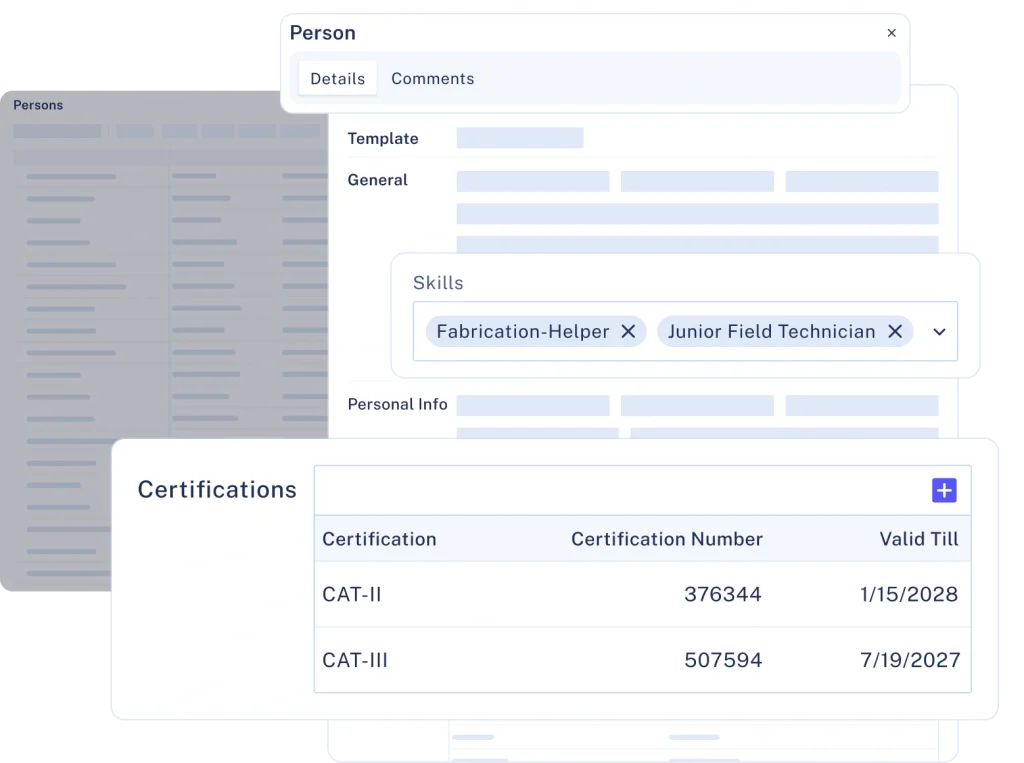
Task: Change the 7/19/2027 valid till date
Action: (x=909, y=660)
